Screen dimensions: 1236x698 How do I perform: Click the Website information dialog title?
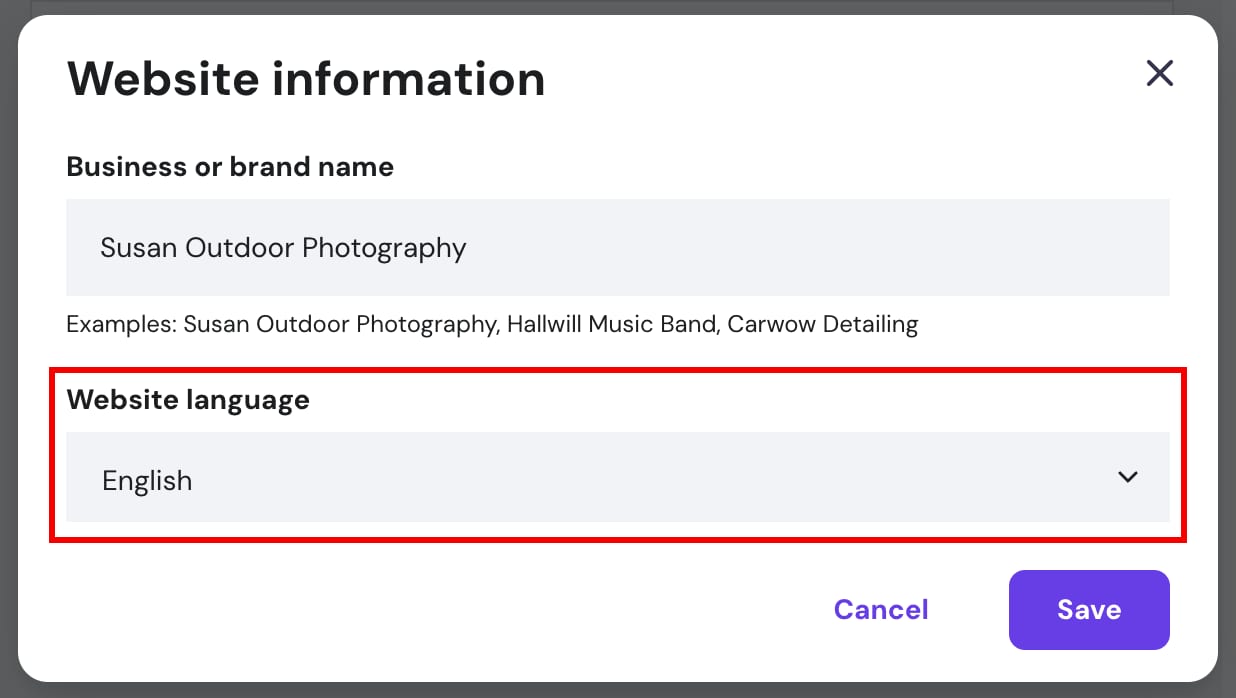(x=305, y=78)
